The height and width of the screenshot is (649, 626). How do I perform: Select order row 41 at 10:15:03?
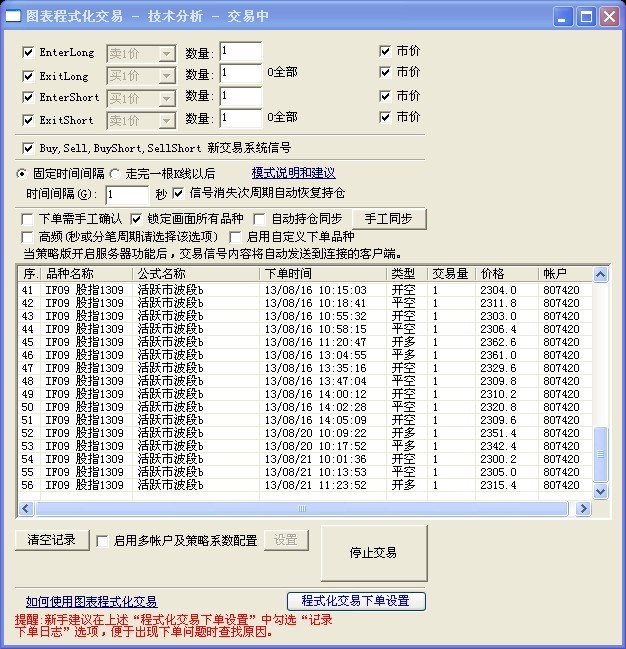[306, 290]
